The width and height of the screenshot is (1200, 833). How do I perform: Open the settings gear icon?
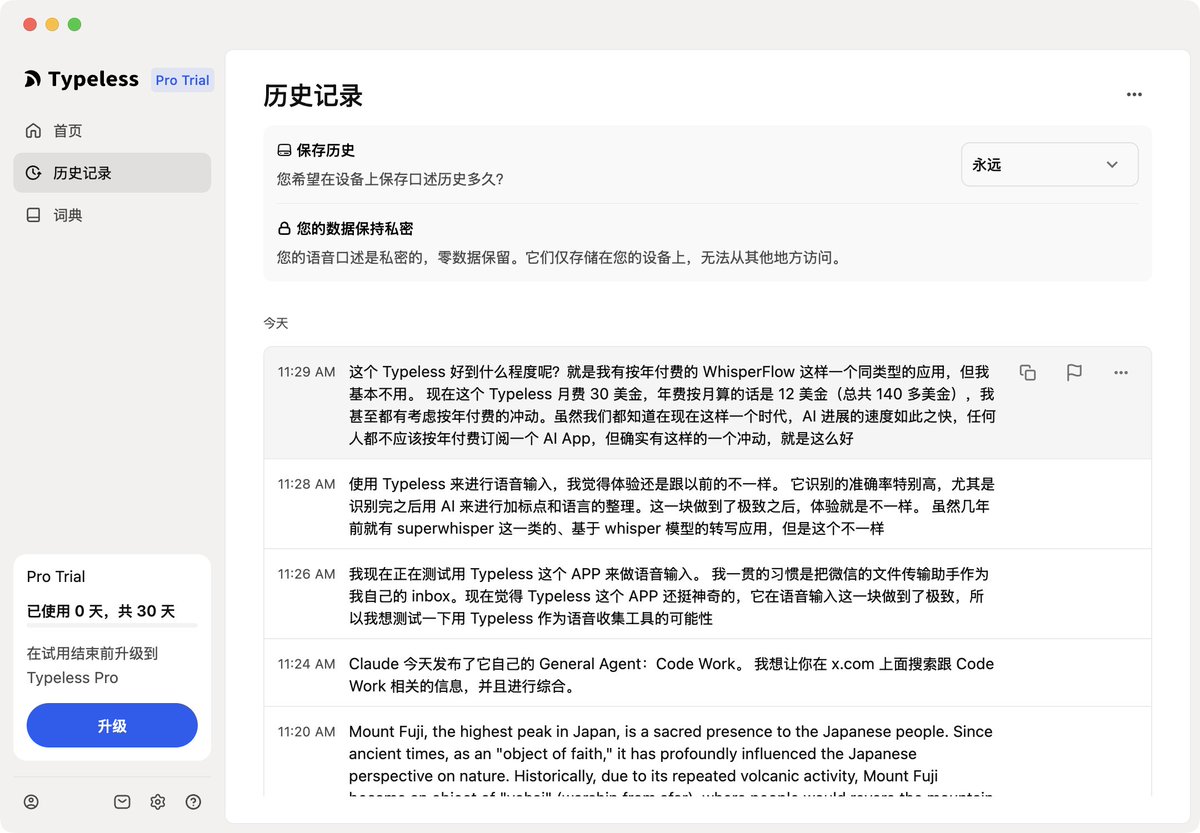157,802
